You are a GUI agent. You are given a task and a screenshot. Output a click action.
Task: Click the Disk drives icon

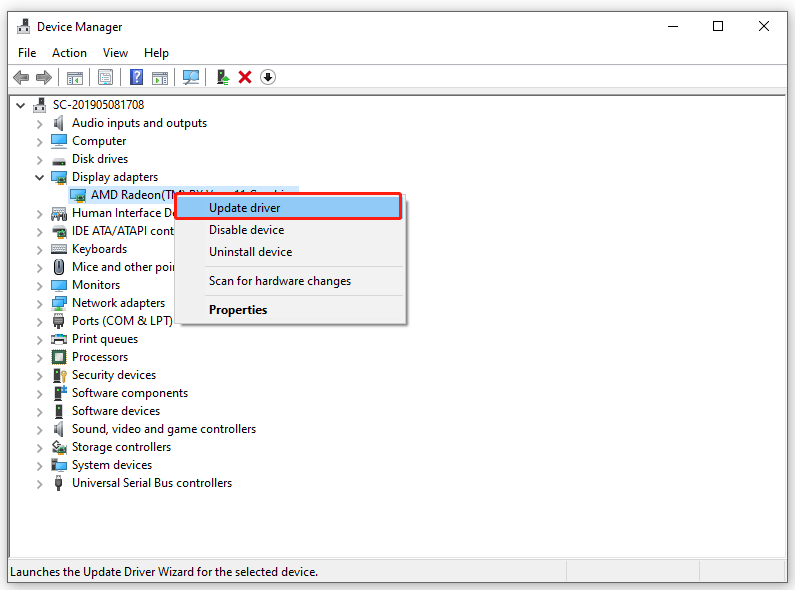pos(59,160)
